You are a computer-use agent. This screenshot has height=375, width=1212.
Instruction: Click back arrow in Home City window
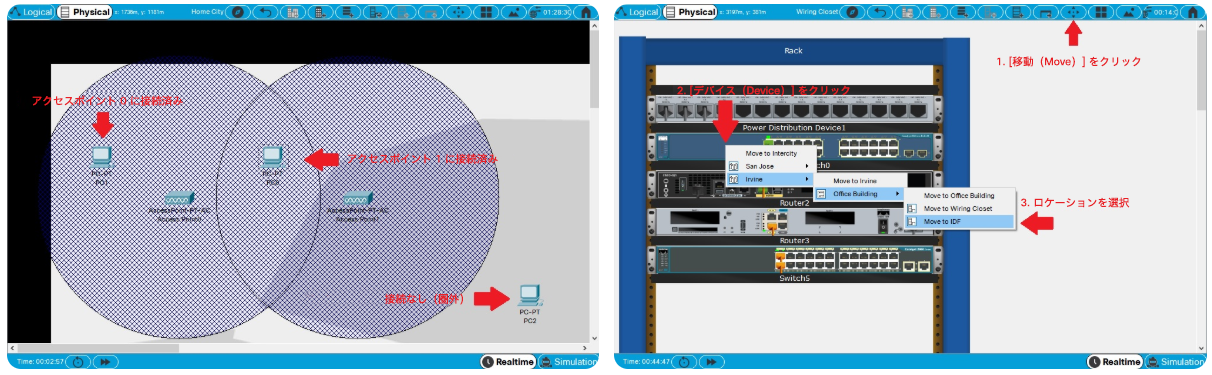click(x=266, y=12)
